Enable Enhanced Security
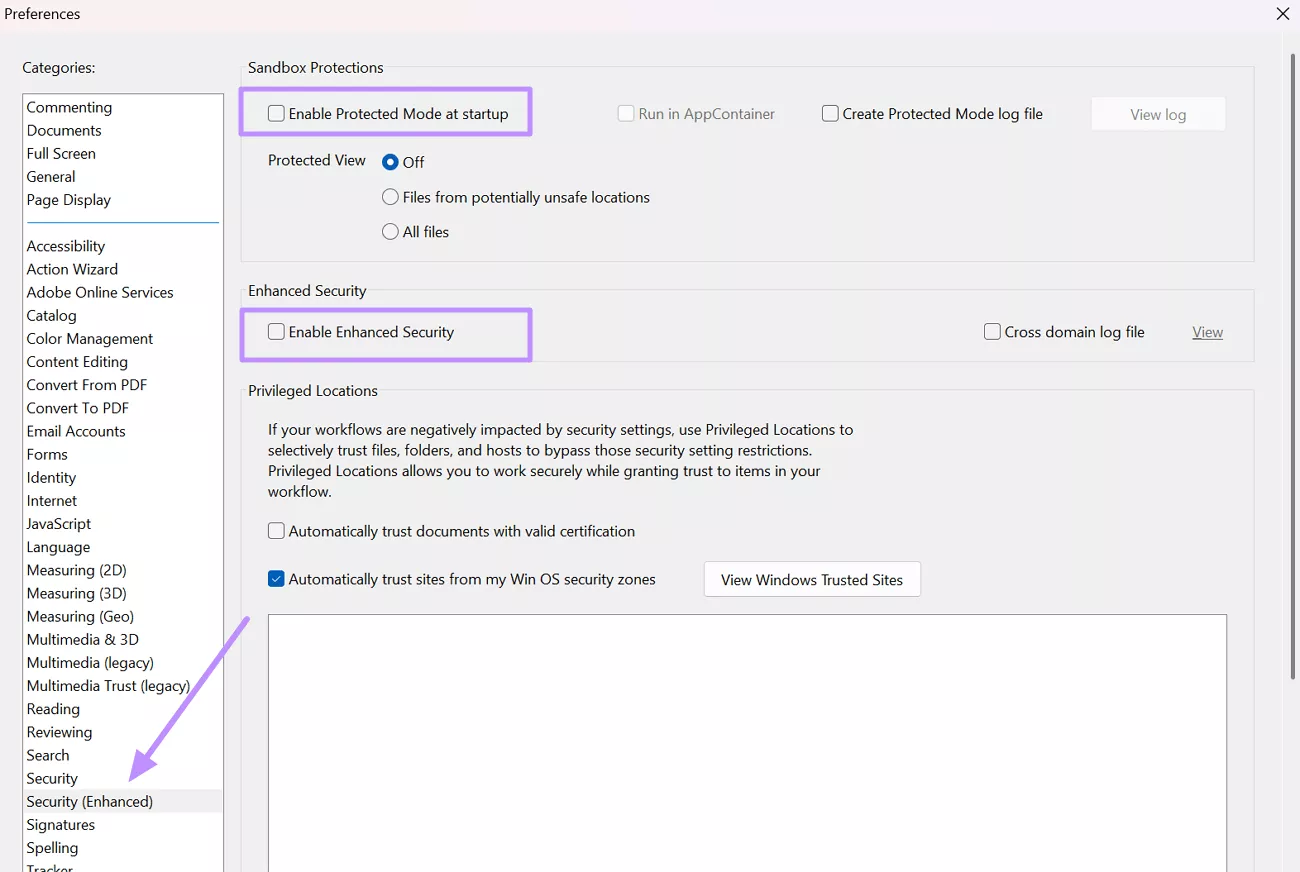This screenshot has width=1300, height=872. (276, 331)
